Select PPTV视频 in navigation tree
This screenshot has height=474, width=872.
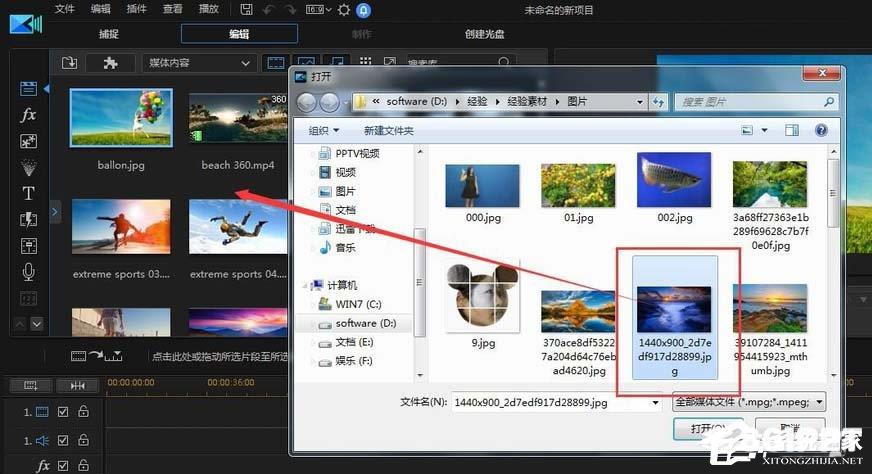tap(350, 154)
